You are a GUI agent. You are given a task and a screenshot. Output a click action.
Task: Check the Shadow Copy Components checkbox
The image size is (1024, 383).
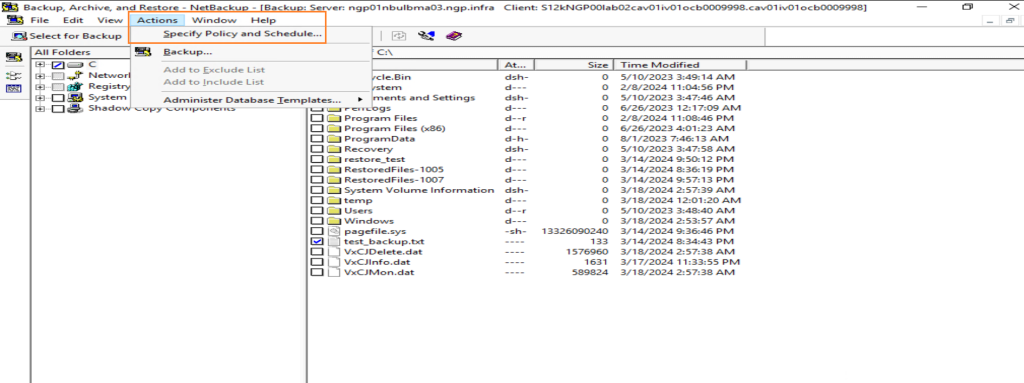(x=58, y=108)
